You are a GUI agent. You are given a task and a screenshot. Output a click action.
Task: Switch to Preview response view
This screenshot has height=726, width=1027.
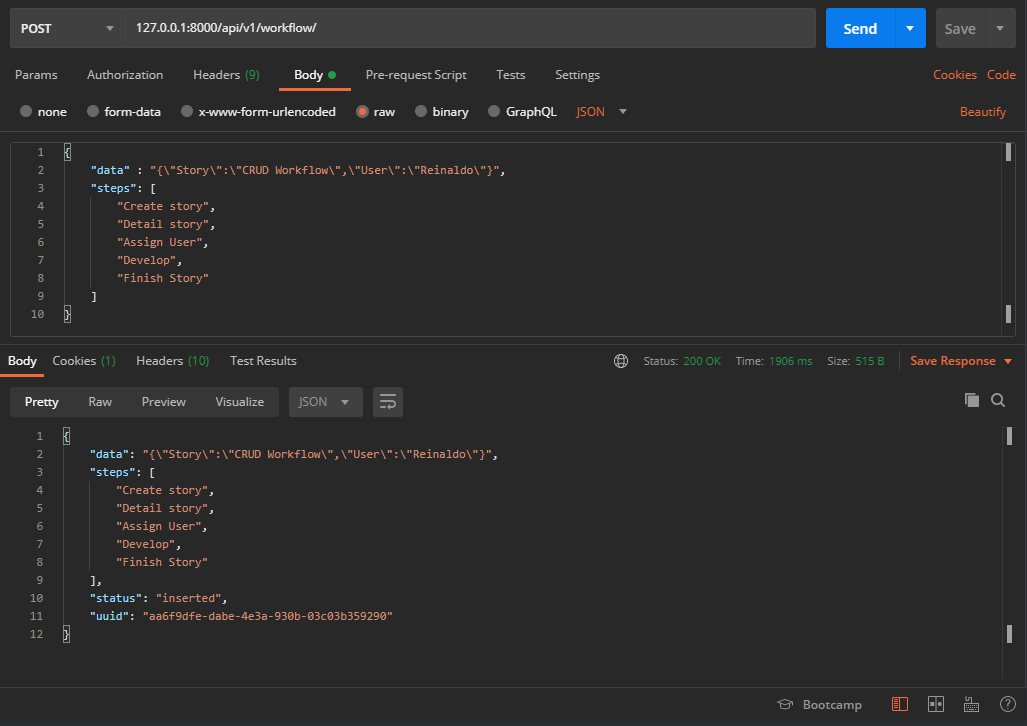[x=164, y=402]
